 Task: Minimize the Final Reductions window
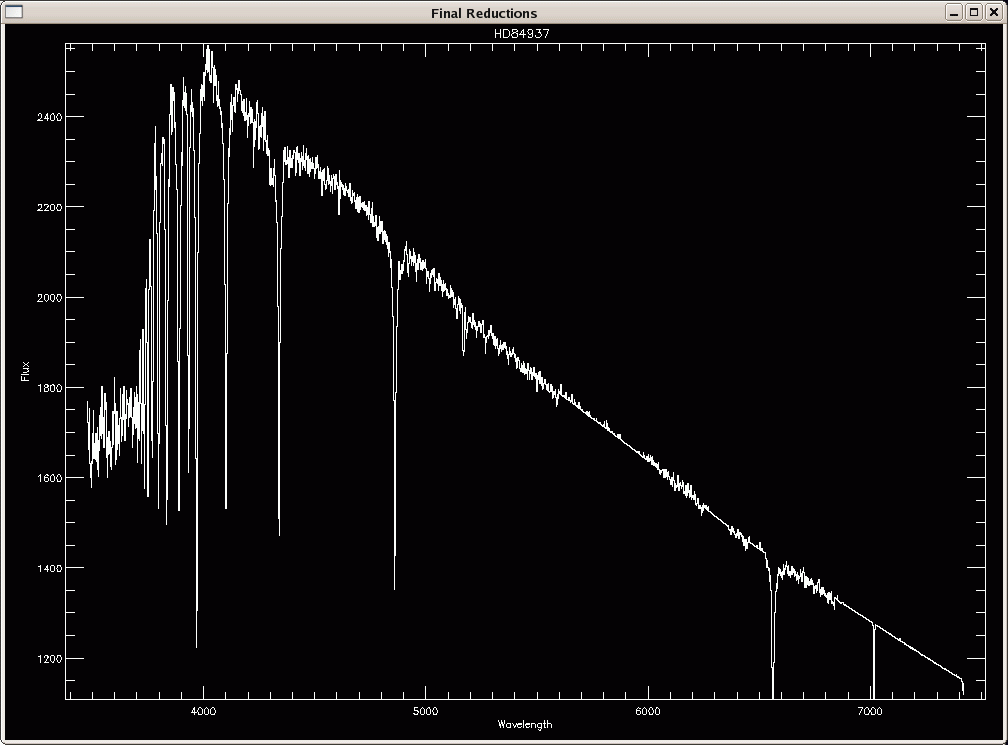pos(956,12)
